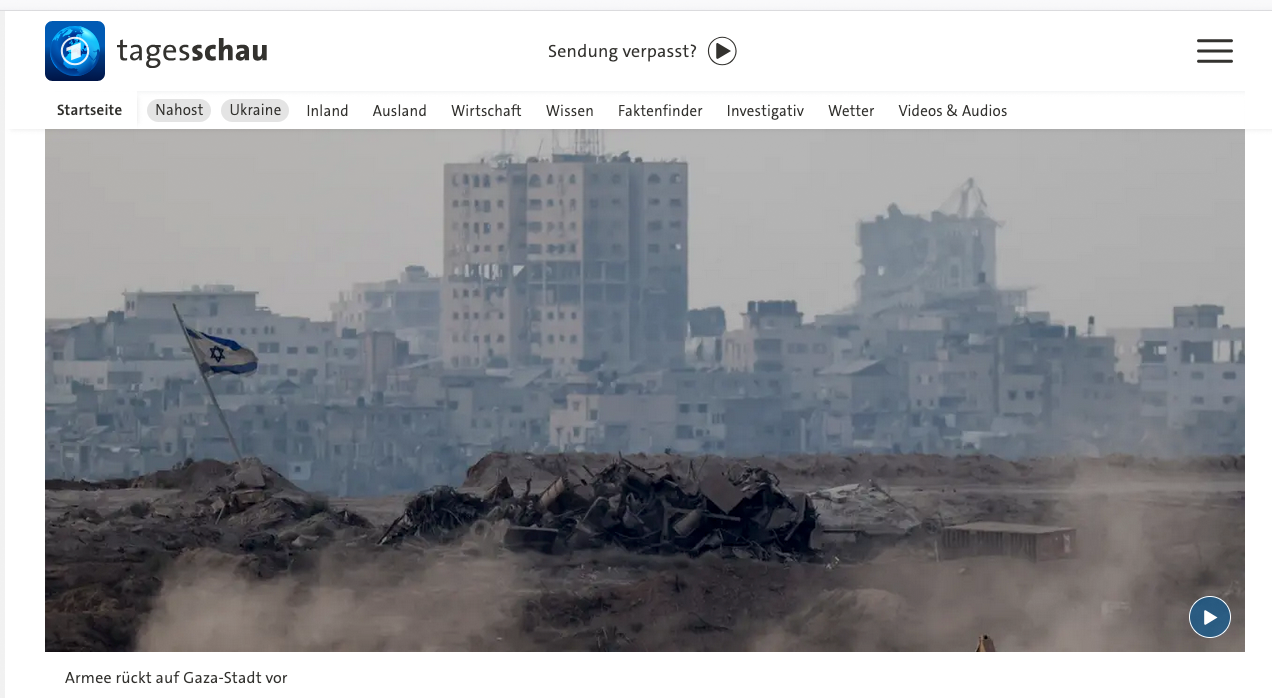Screen dimensions: 1272x698
Task: Switch to the Wissen section
Action: (x=569, y=111)
